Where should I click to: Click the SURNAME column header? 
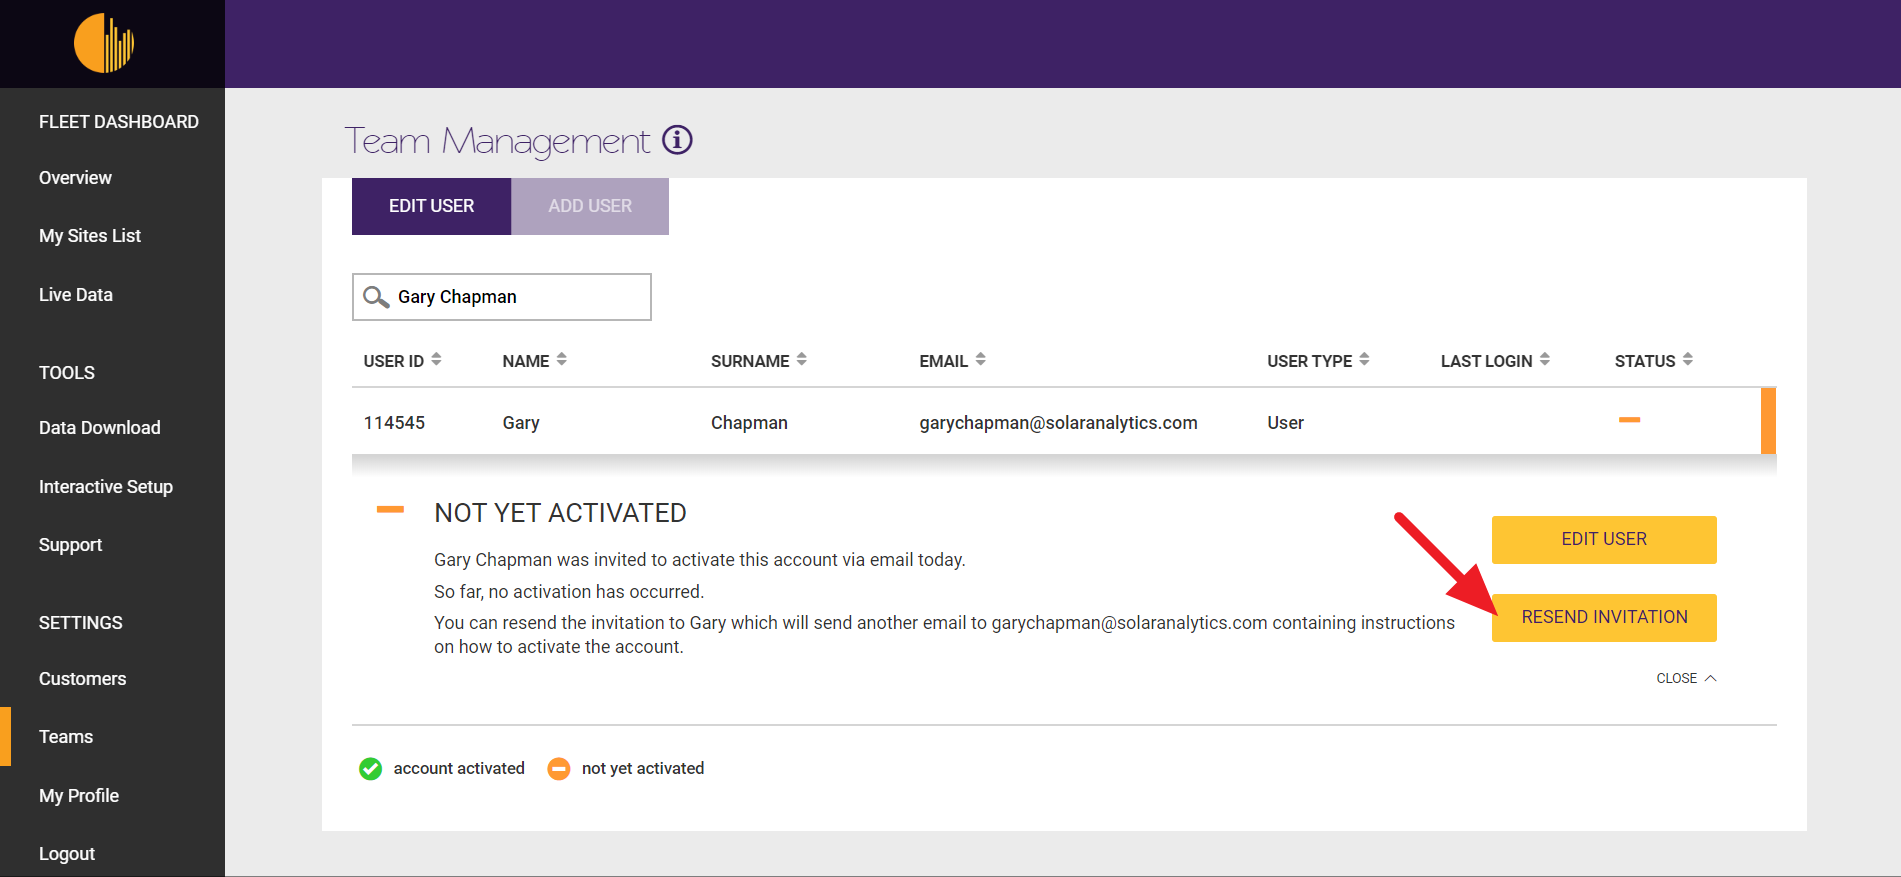point(750,361)
